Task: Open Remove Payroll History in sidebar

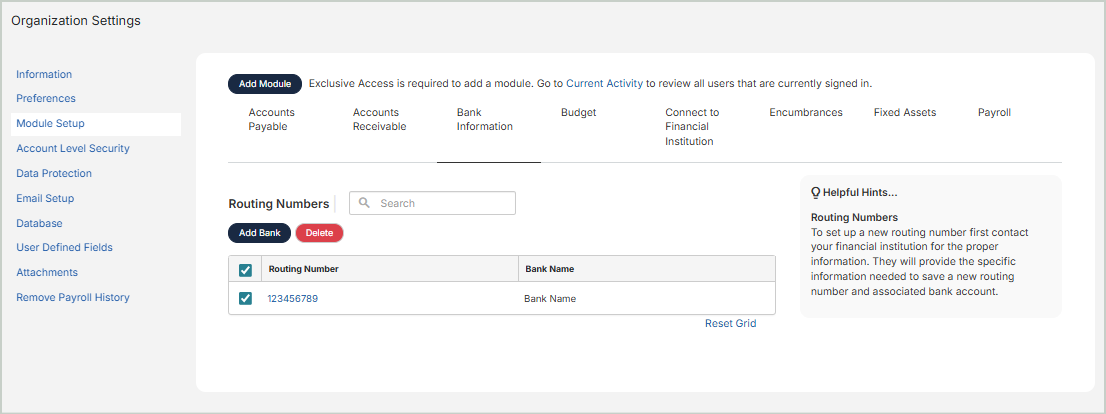Action: [x=73, y=297]
